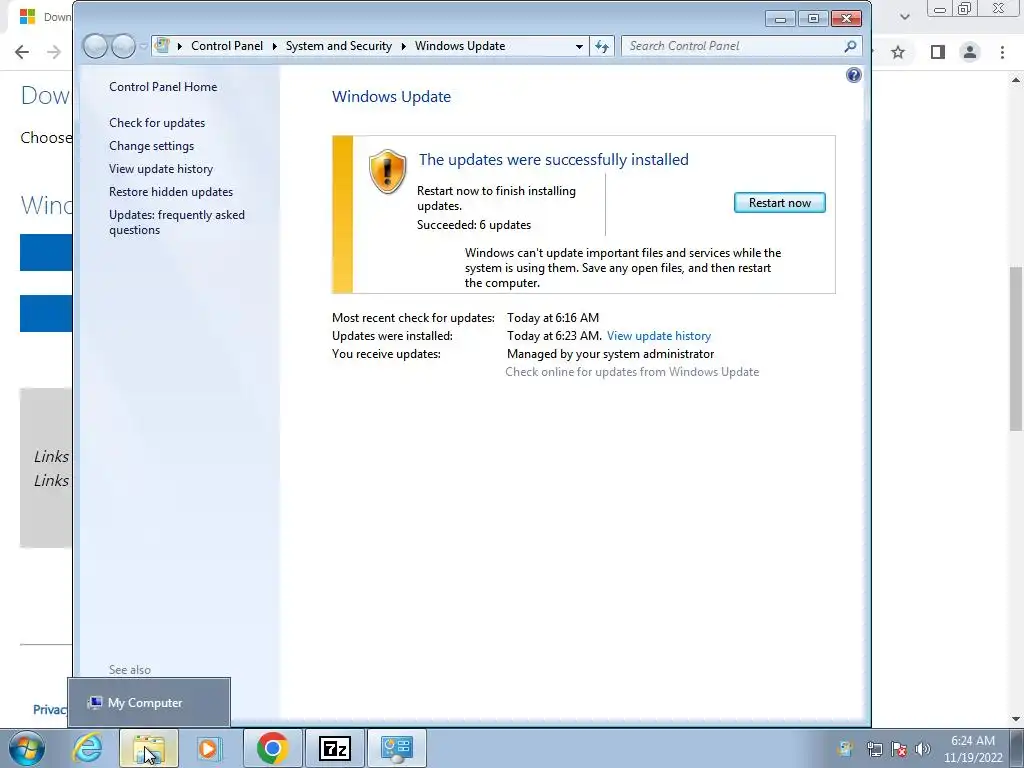Open the address bar history dropdown arrow
The width and height of the screenshot is (1024, 768).
(x=579, y=46)
